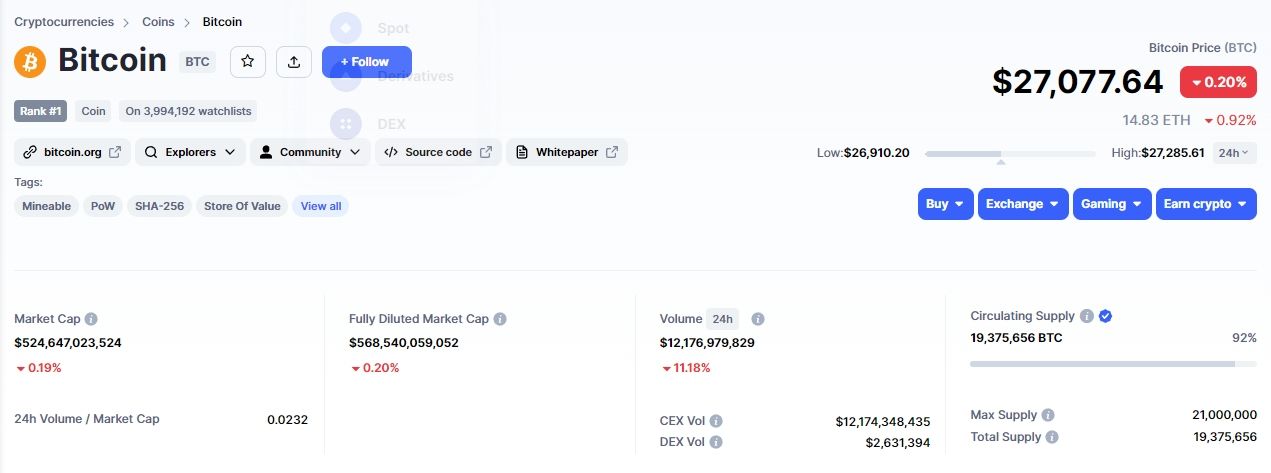The image size is (1271, 473).
Task: Click the Max Supply value 21,000,000
Action: tap(1225, 415)
